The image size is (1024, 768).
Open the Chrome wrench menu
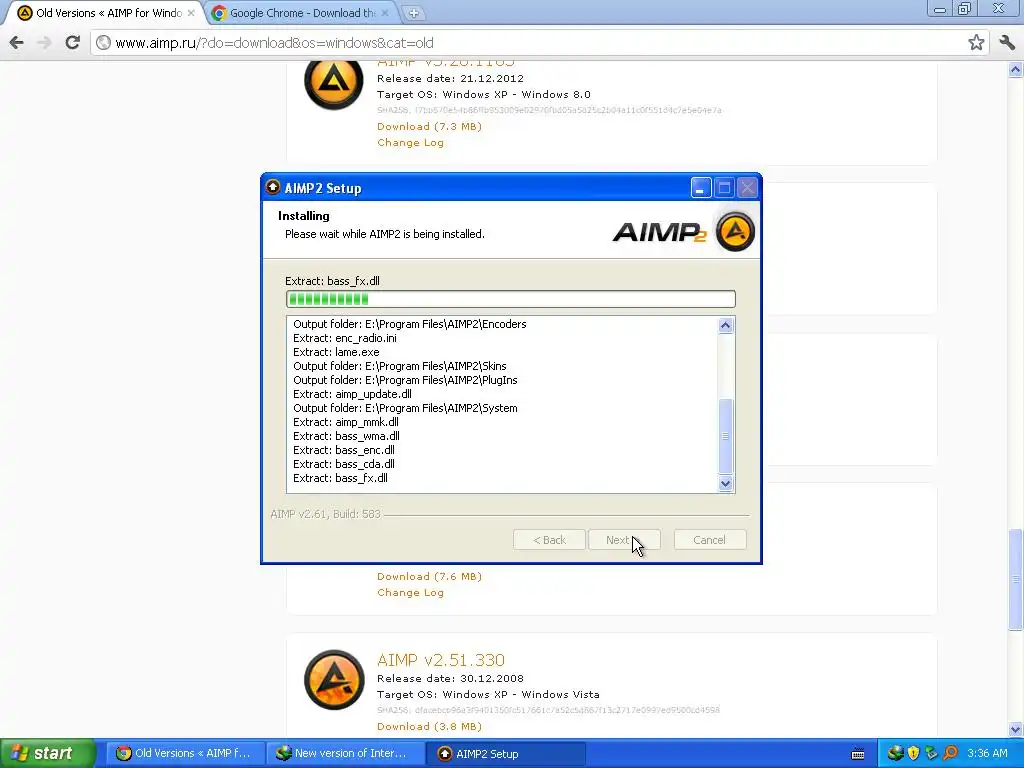pos(1006,43)
